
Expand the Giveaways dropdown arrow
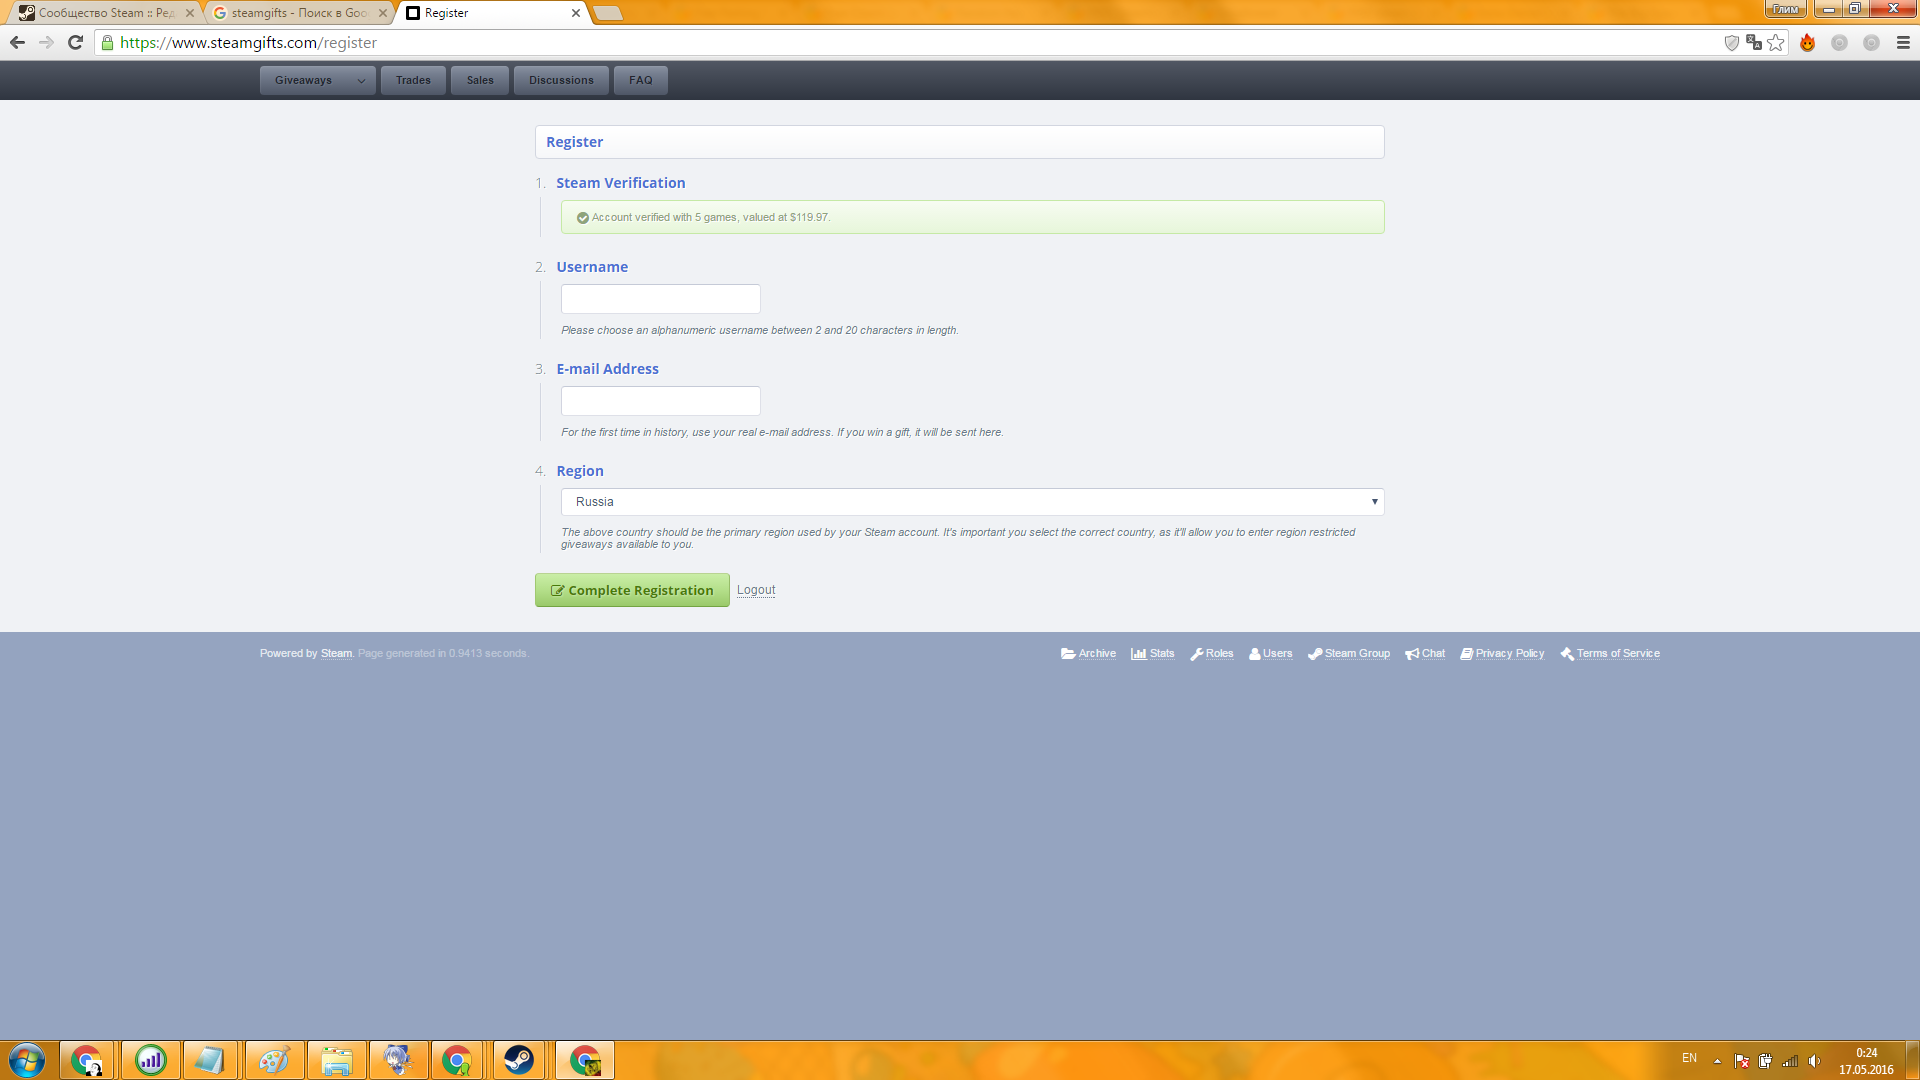pyautogui.click(x=361, y=81)
